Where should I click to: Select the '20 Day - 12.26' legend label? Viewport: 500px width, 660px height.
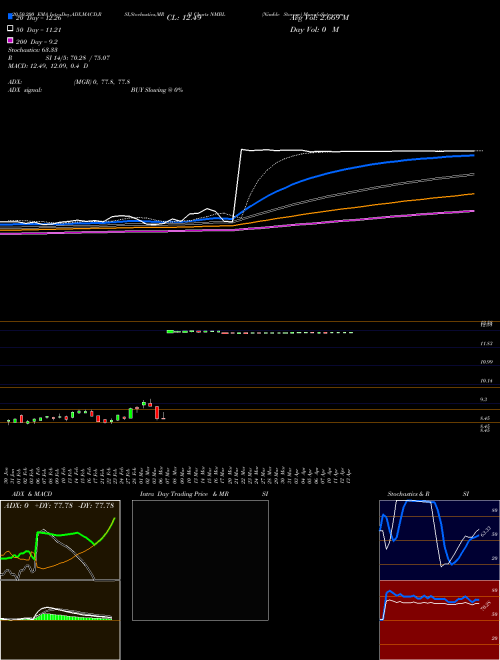point(39,18)
